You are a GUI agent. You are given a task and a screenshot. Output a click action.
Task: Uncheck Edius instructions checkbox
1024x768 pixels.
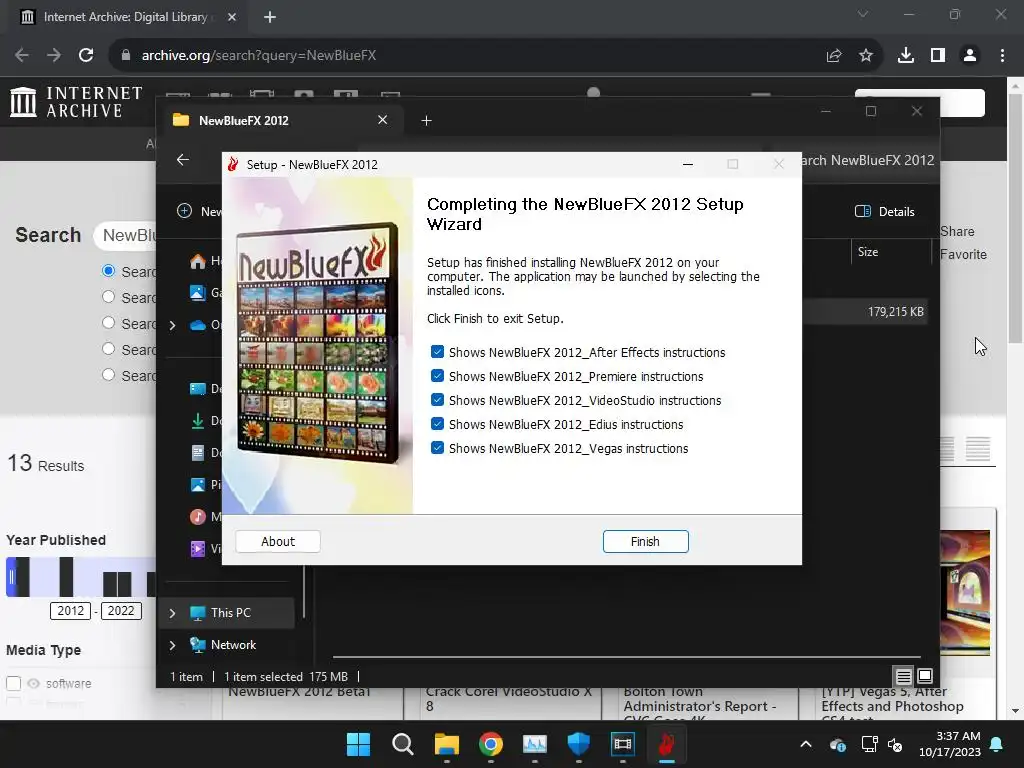click(438, 424)
